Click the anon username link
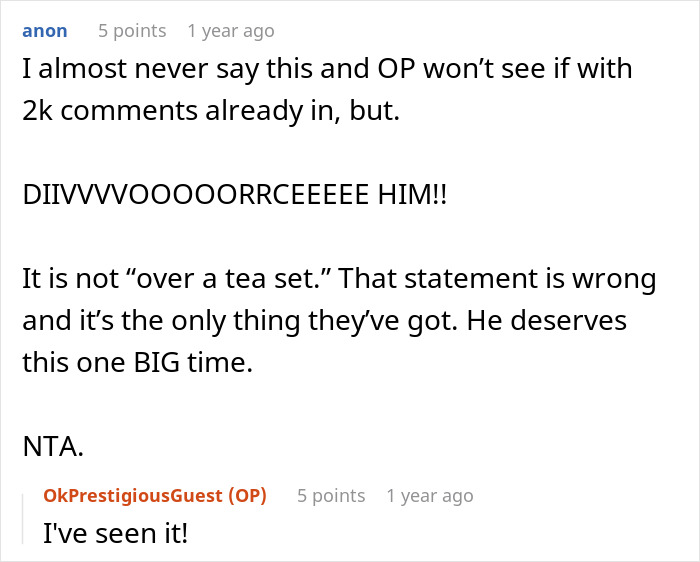 tap(44, 31)
